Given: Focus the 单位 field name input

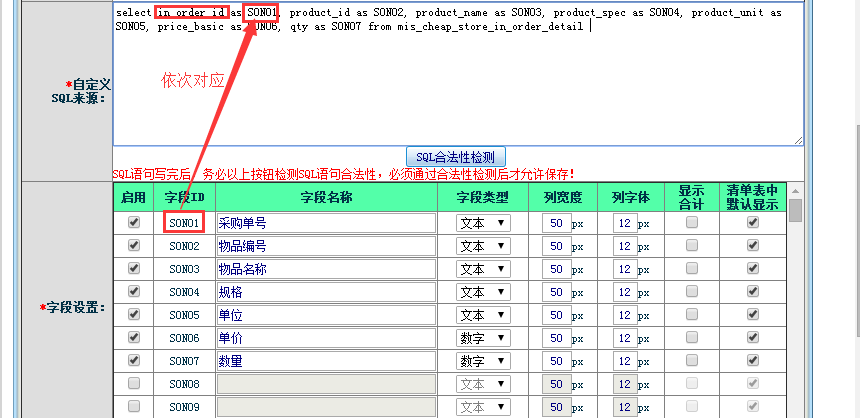Looking at the screenshot, I should [326, 315].
